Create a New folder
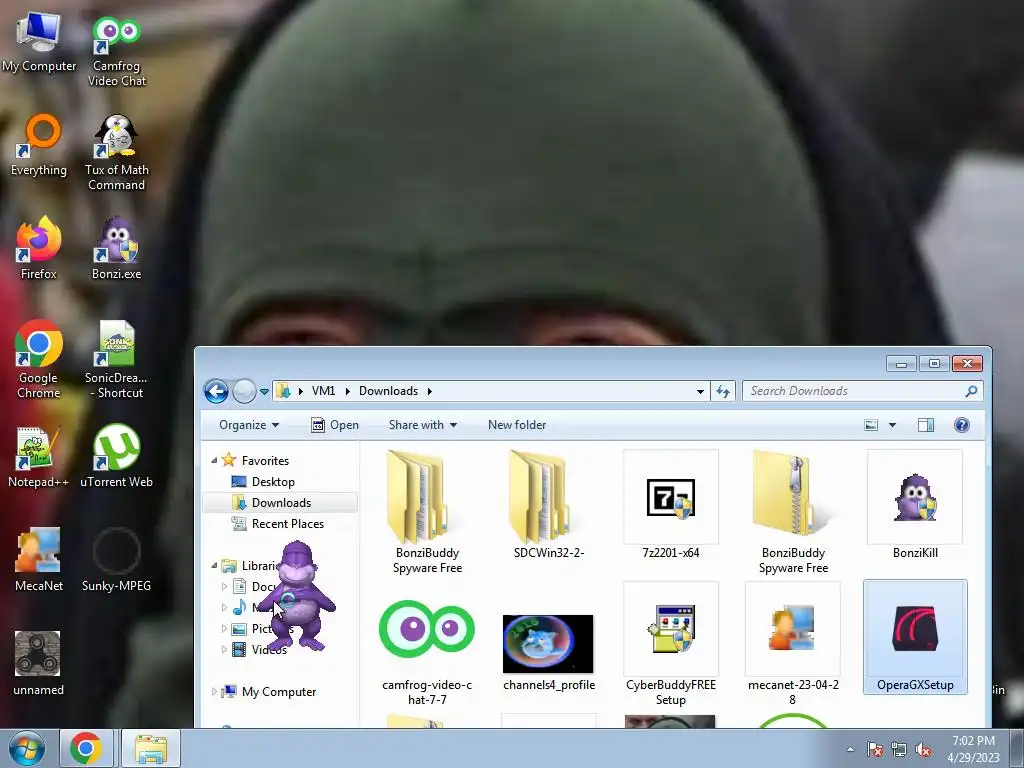This screenshot has width=1024, height=768. 517,425
